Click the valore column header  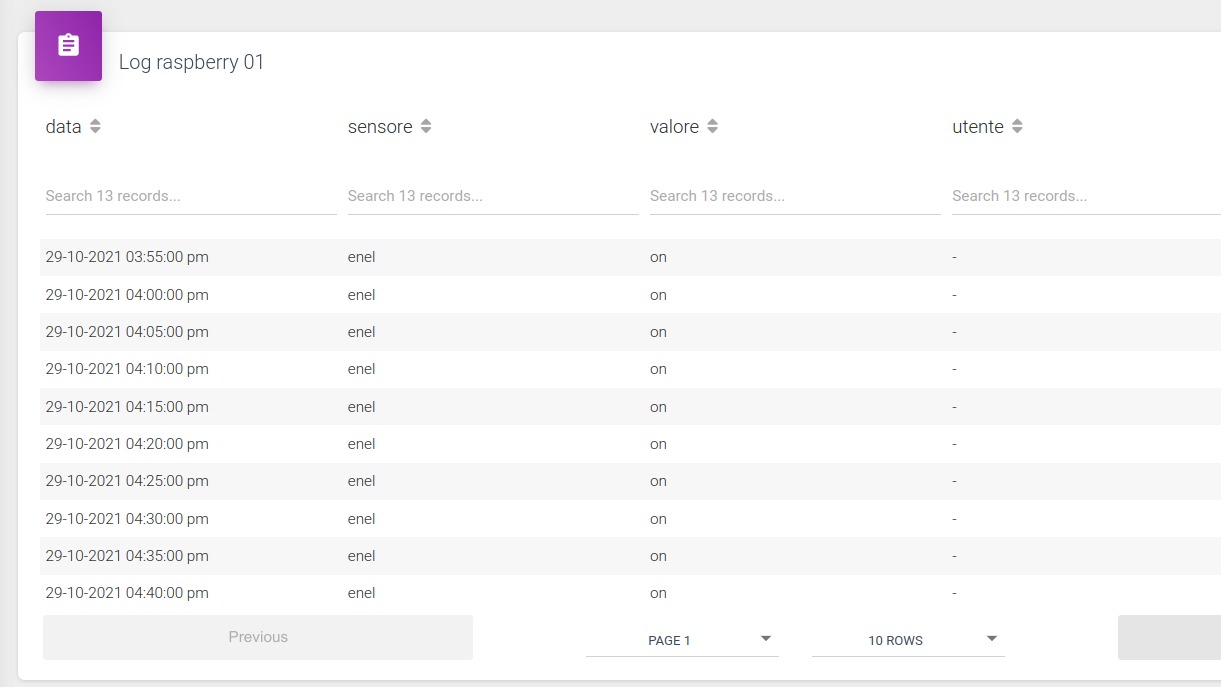coord(674,127)
